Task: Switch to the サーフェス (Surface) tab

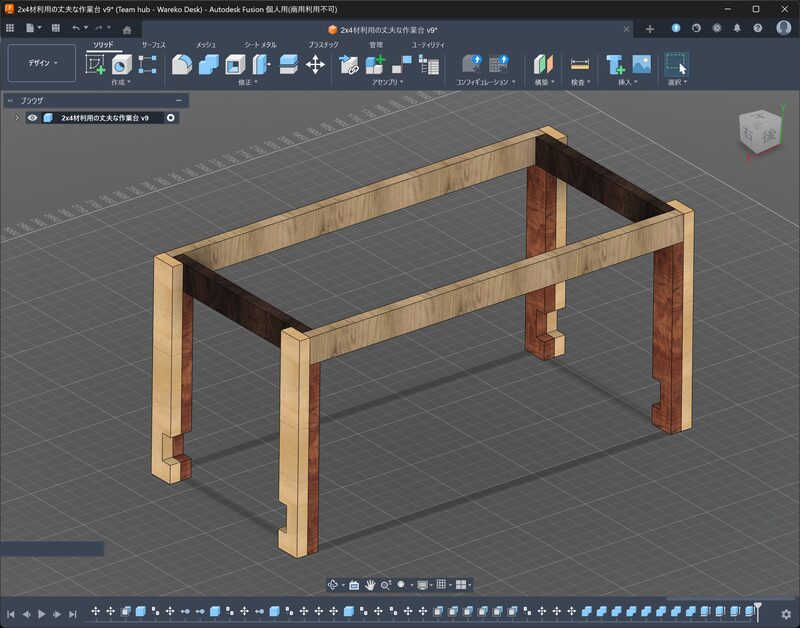Action: point(155,45)
